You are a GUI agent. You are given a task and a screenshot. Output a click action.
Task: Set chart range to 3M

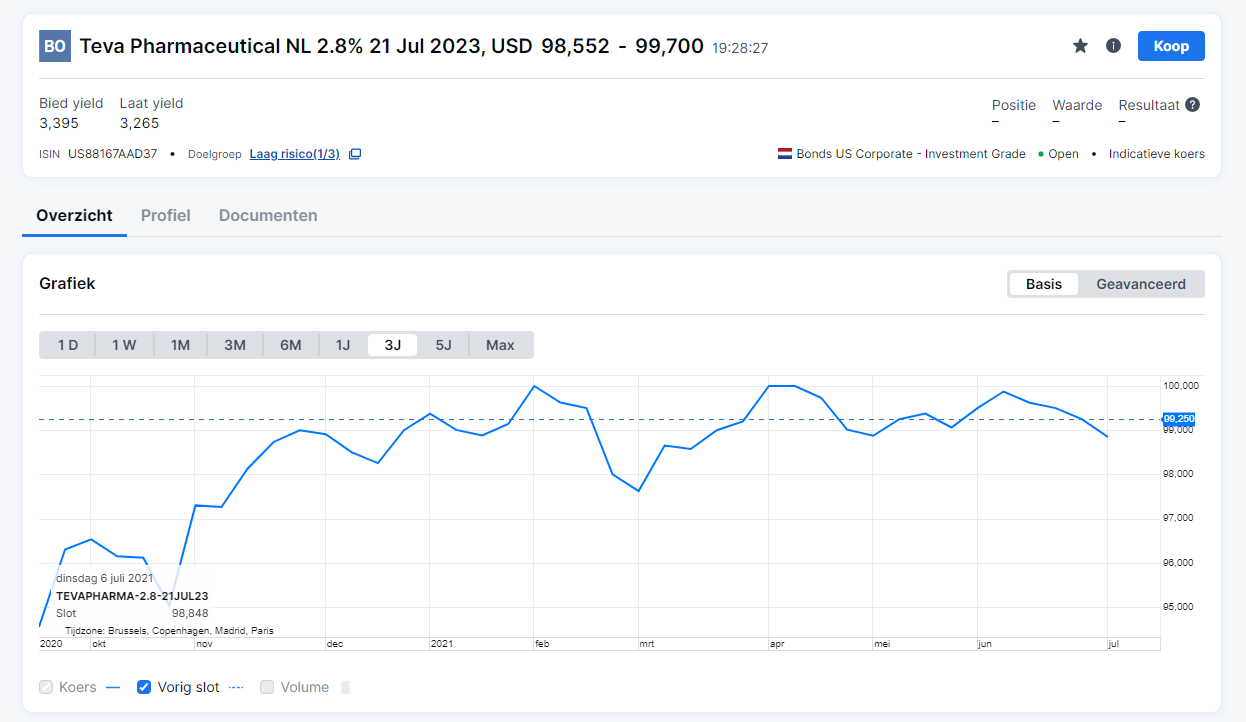pos(235,345)
